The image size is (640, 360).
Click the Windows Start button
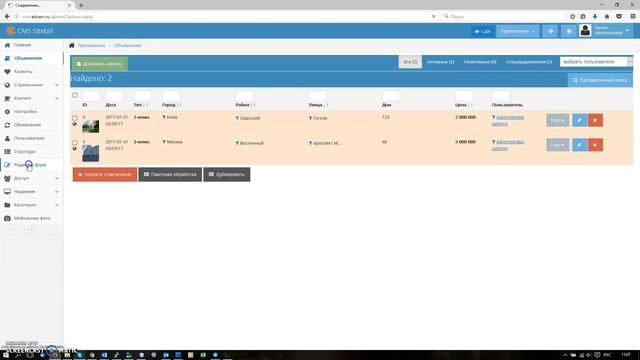[6, 355]
